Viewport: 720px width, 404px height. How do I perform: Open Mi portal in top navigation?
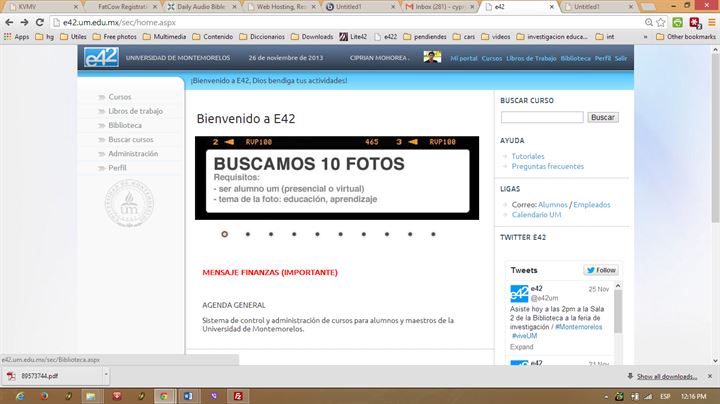(464, 58)
